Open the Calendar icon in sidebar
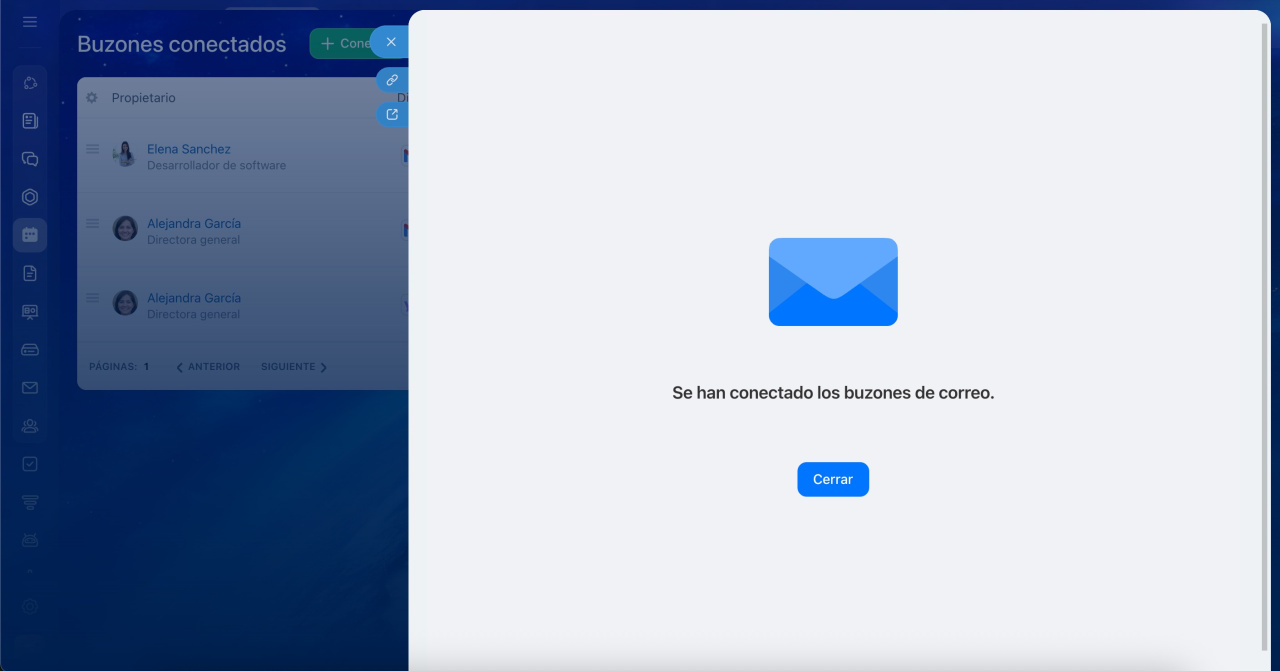The width and height of the screenshot is (1280, 671). point(30,235)
